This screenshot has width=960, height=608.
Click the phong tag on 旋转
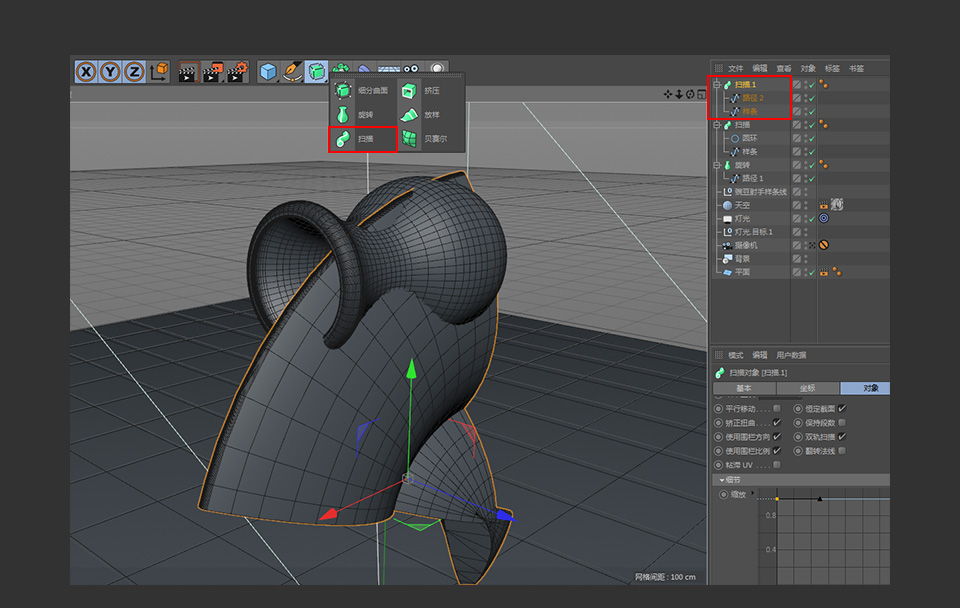pyautogui.click(x=823, y=165)
